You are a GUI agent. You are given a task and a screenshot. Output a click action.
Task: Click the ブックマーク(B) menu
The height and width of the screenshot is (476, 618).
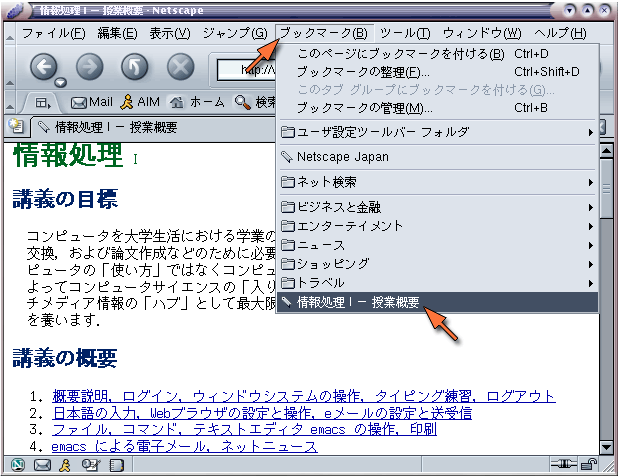[x=324, y=33]
